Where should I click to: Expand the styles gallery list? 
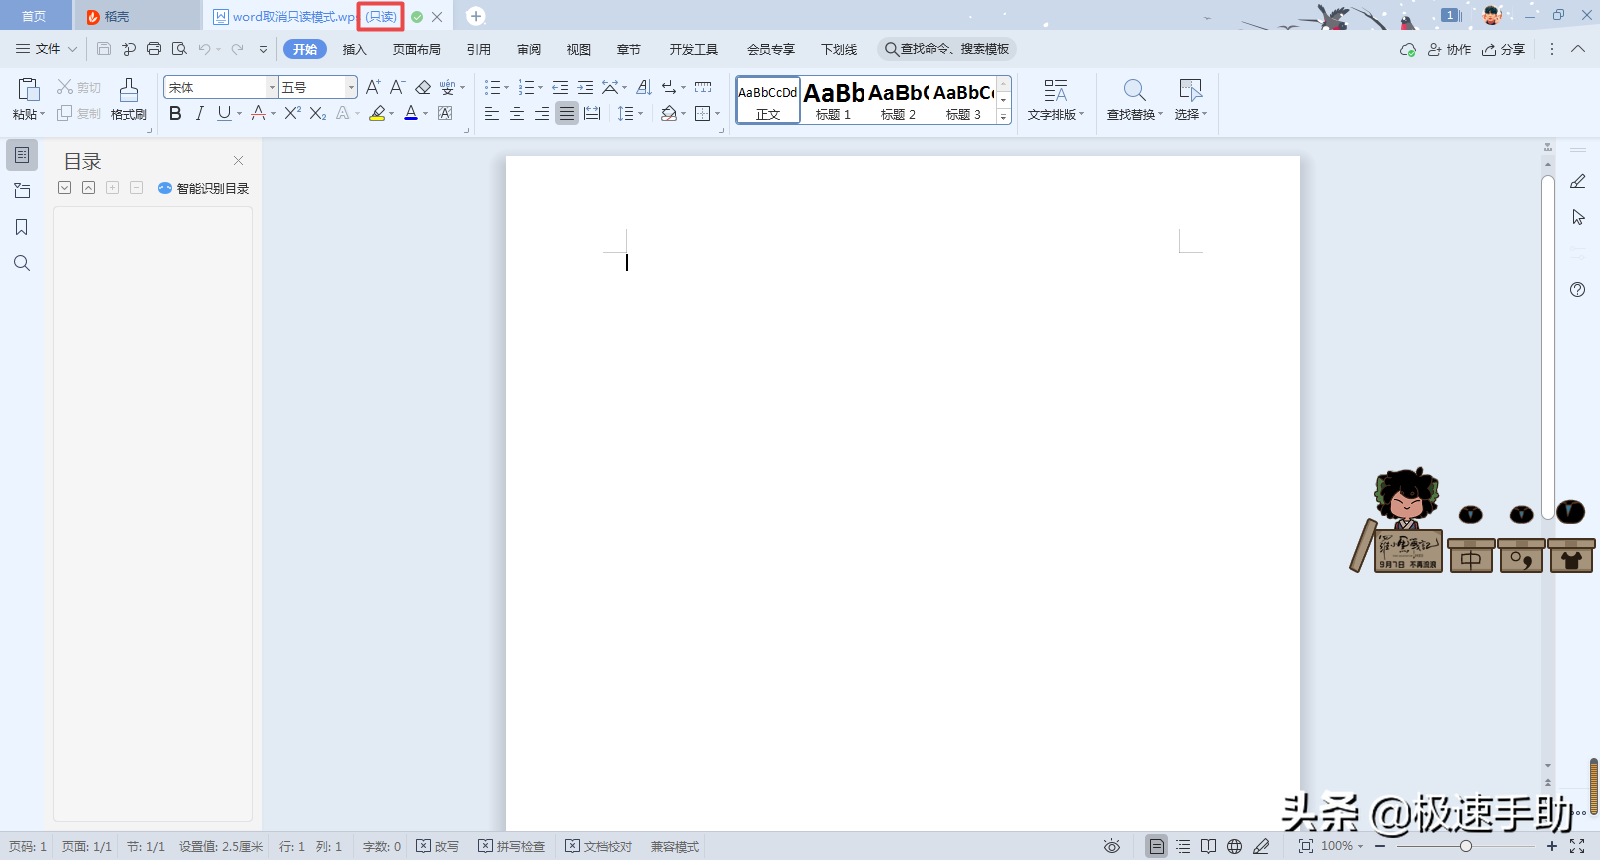(1004, 117)
